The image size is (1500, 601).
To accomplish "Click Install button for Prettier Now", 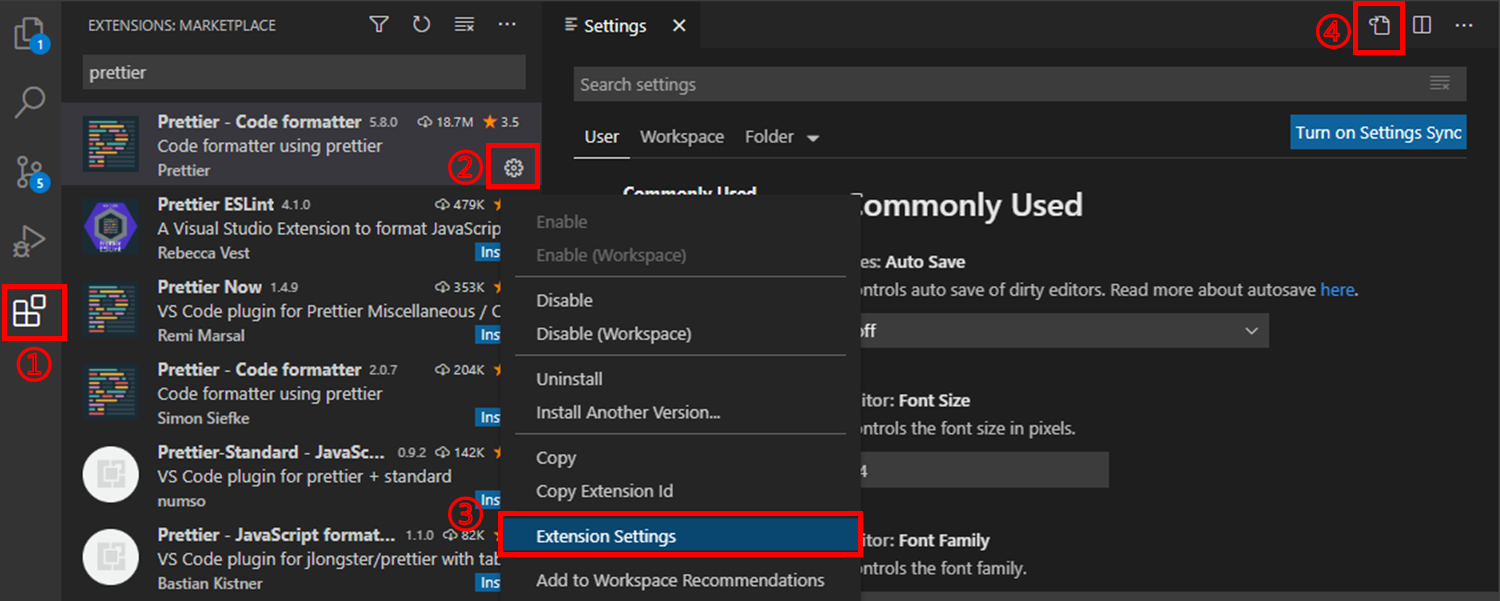I will click(489, 335).
